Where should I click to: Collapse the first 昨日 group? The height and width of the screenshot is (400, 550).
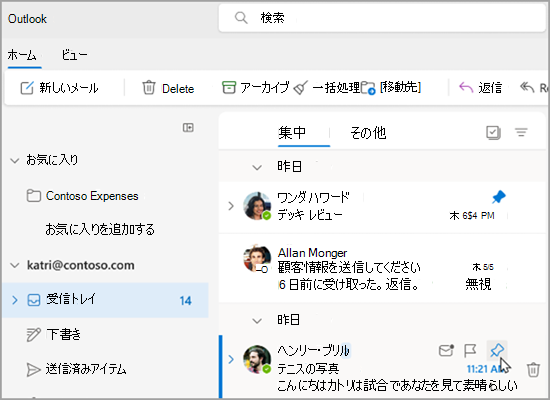coord(257,167)
